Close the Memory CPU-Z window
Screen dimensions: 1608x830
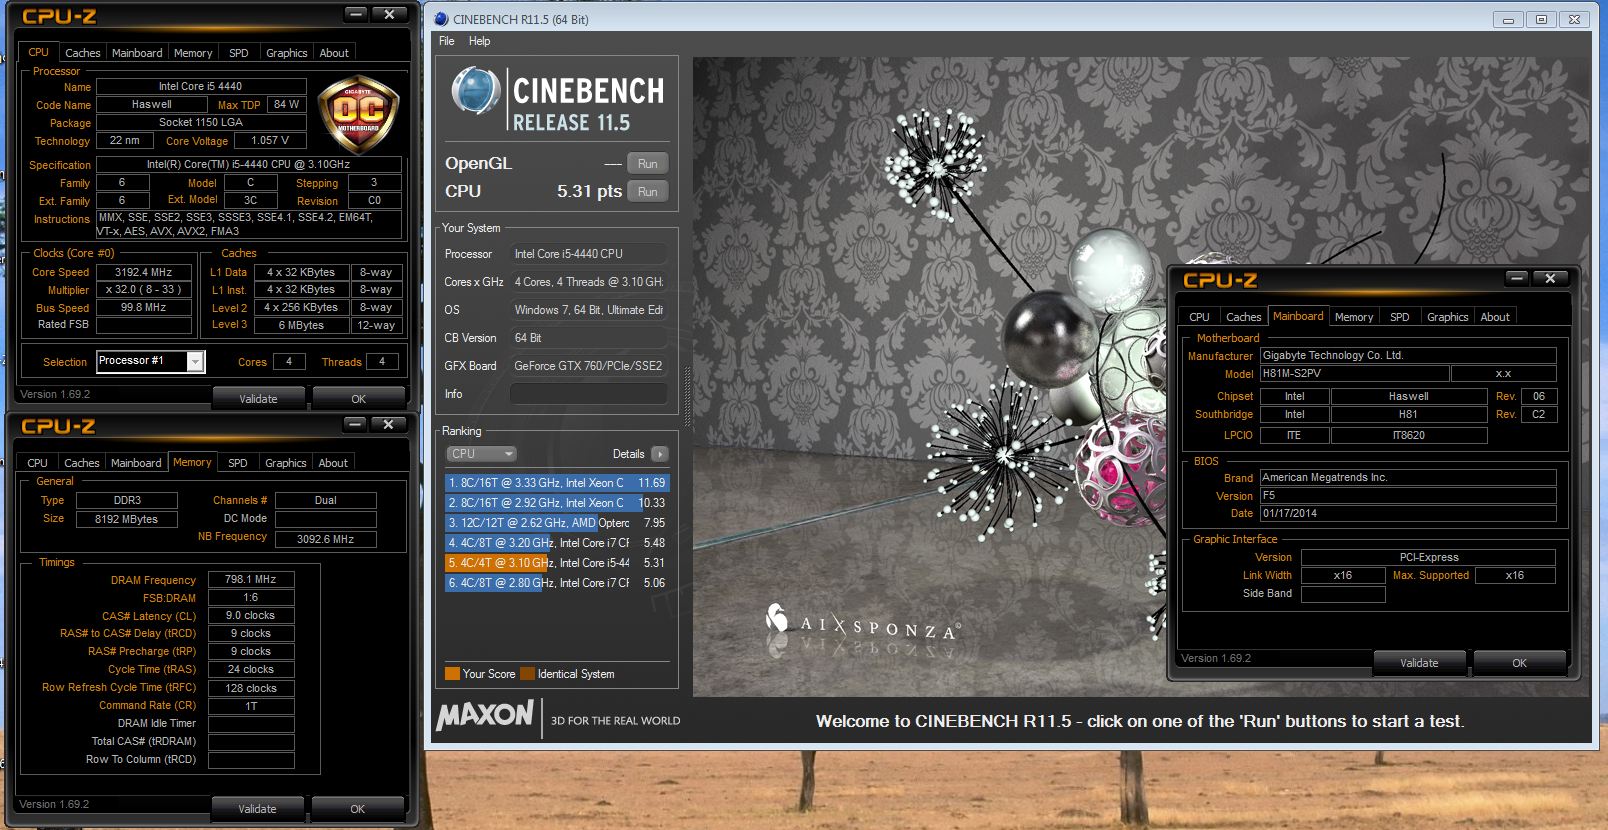coord(388,424)
